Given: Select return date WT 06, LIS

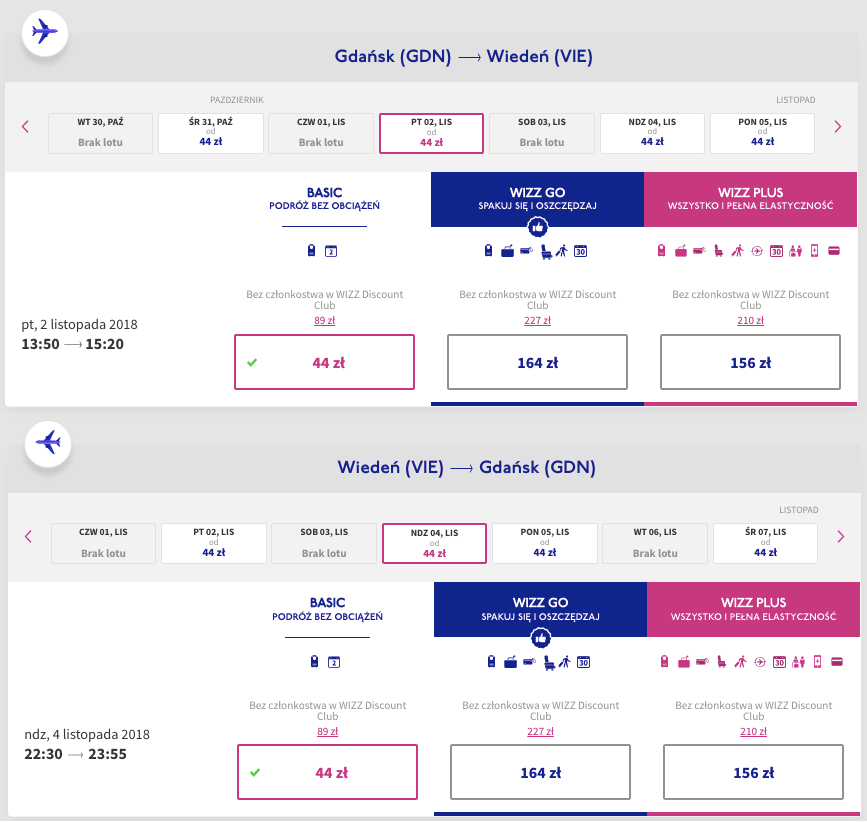Looking at the screenshot, I should point(655,543).
